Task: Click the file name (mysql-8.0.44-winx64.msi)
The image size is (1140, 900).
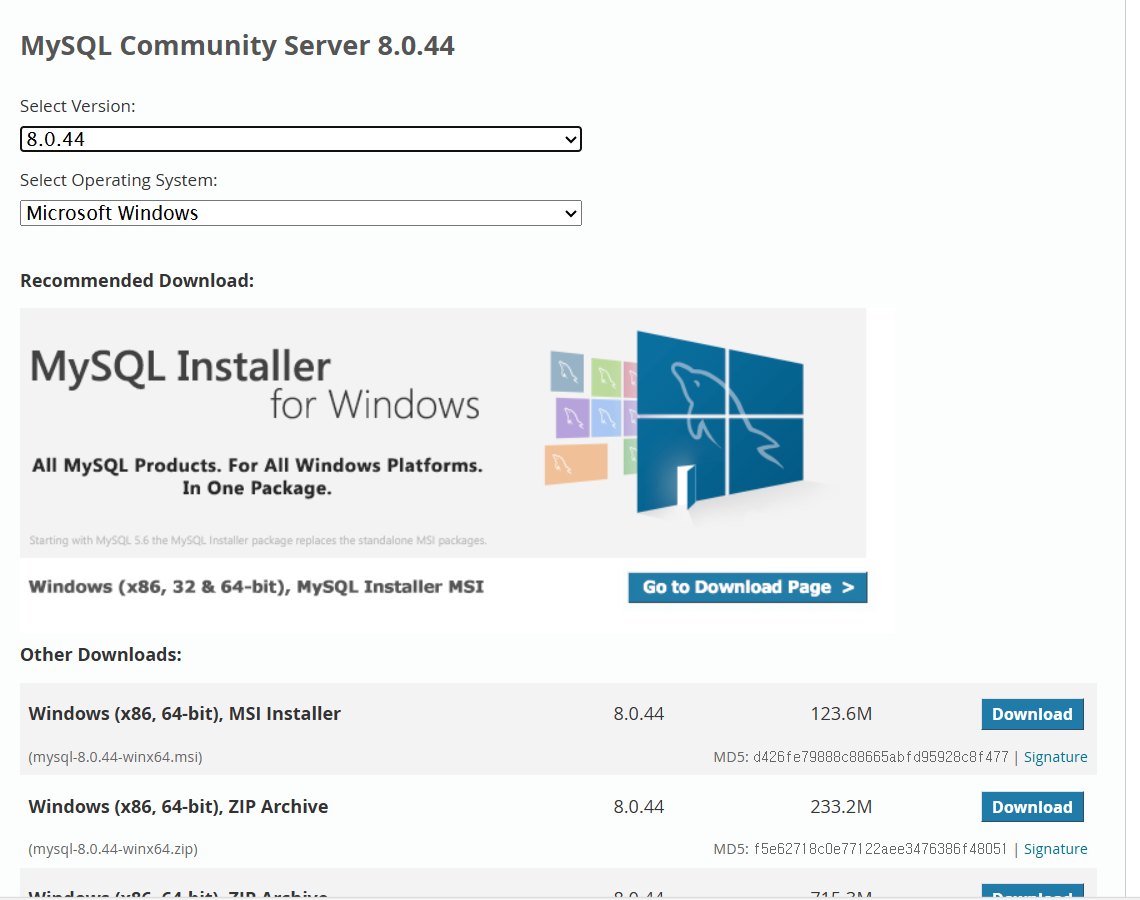Action: pyautogui.click(x=116, y=757)
